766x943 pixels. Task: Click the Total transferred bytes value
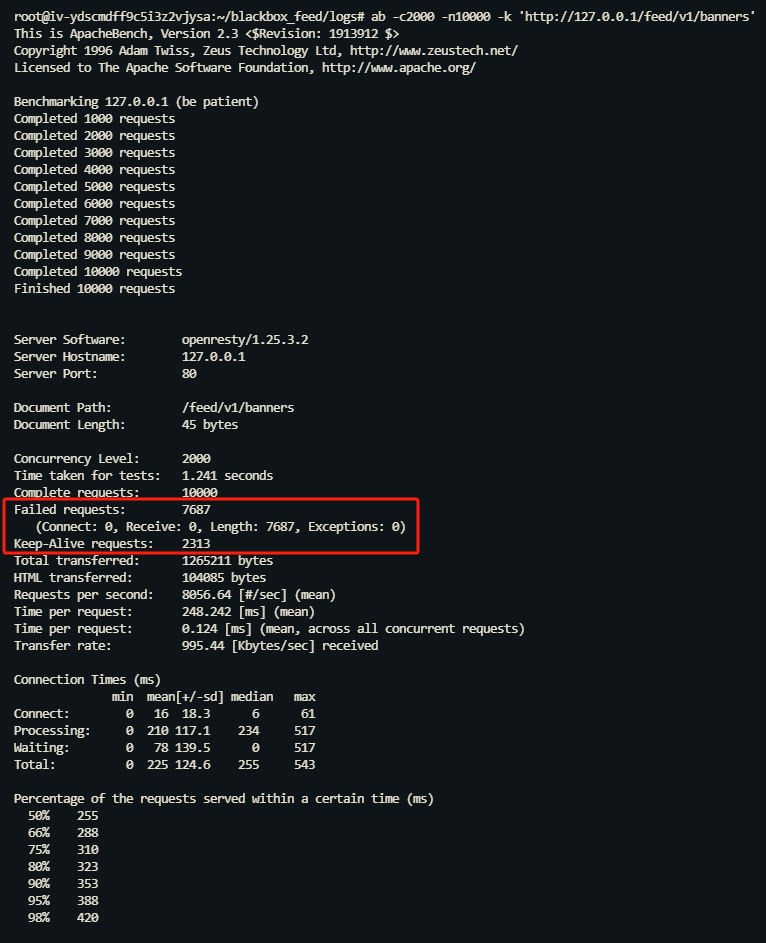(x=227, y=561)
